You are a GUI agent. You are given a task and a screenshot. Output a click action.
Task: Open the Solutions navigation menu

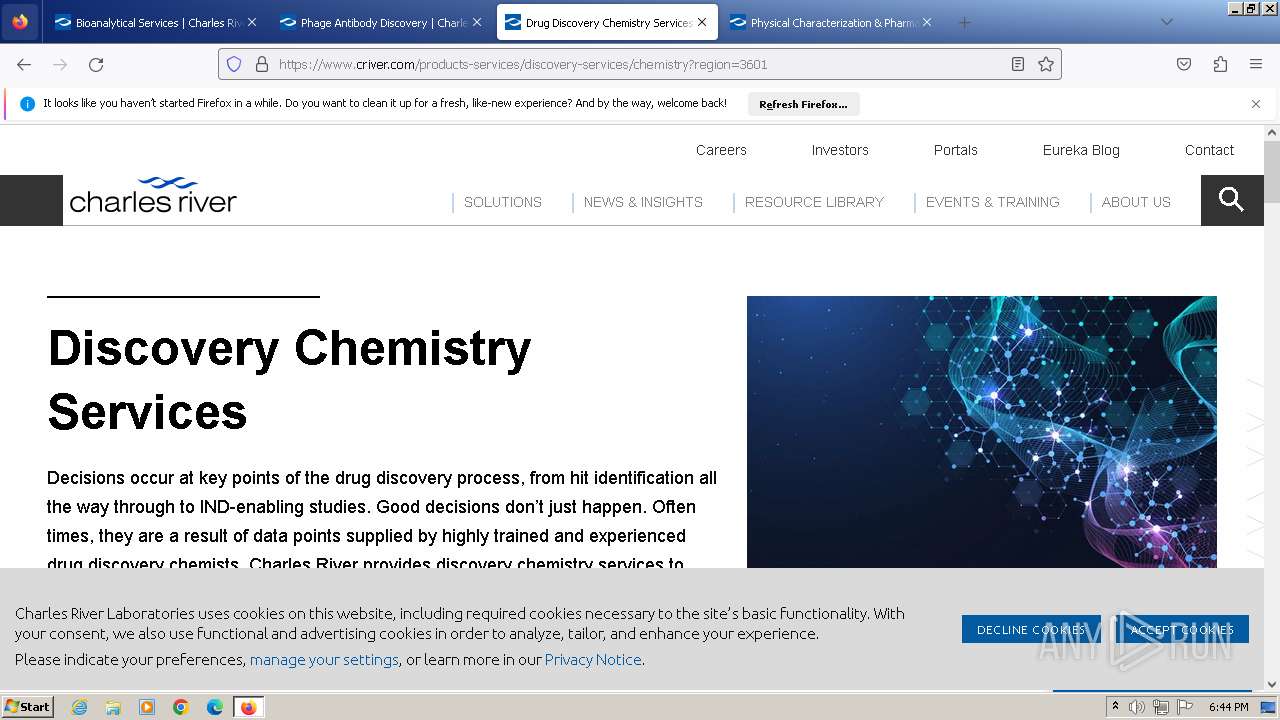(503, 202)
